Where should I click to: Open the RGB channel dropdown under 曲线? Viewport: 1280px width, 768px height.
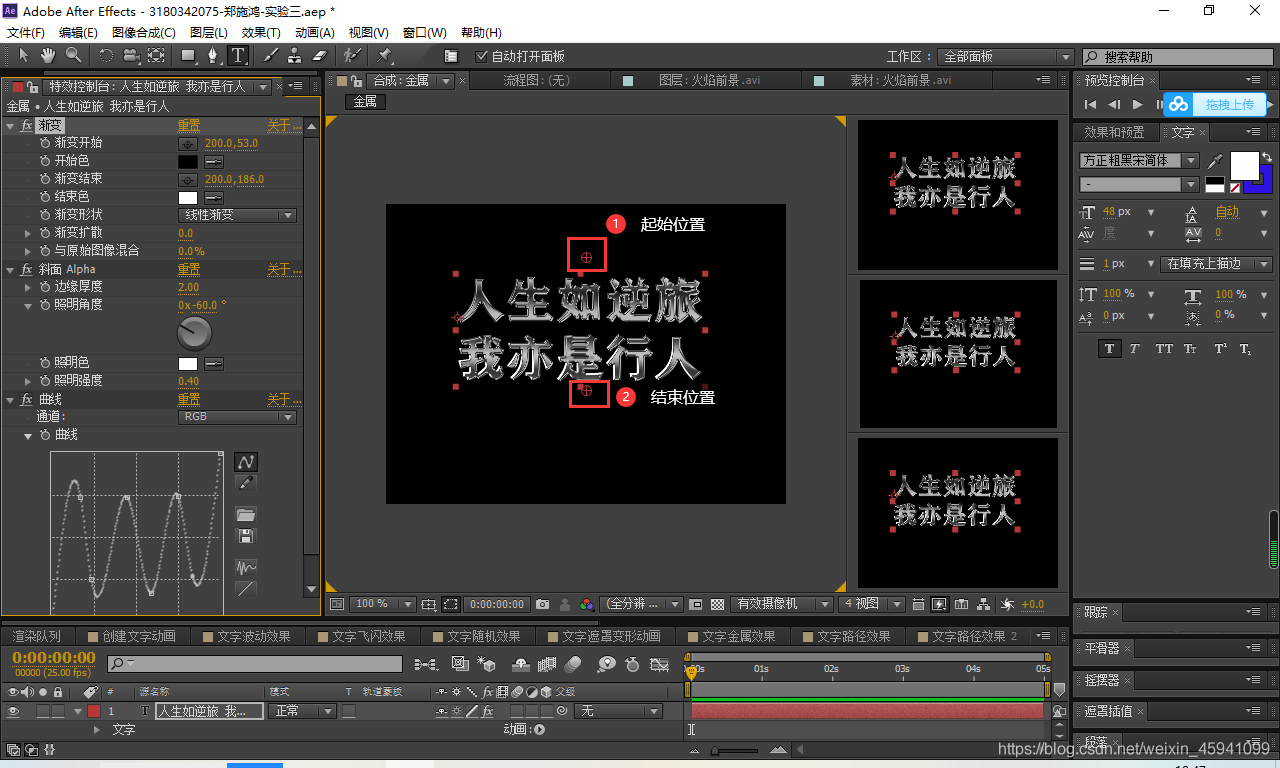click(237, 417)
